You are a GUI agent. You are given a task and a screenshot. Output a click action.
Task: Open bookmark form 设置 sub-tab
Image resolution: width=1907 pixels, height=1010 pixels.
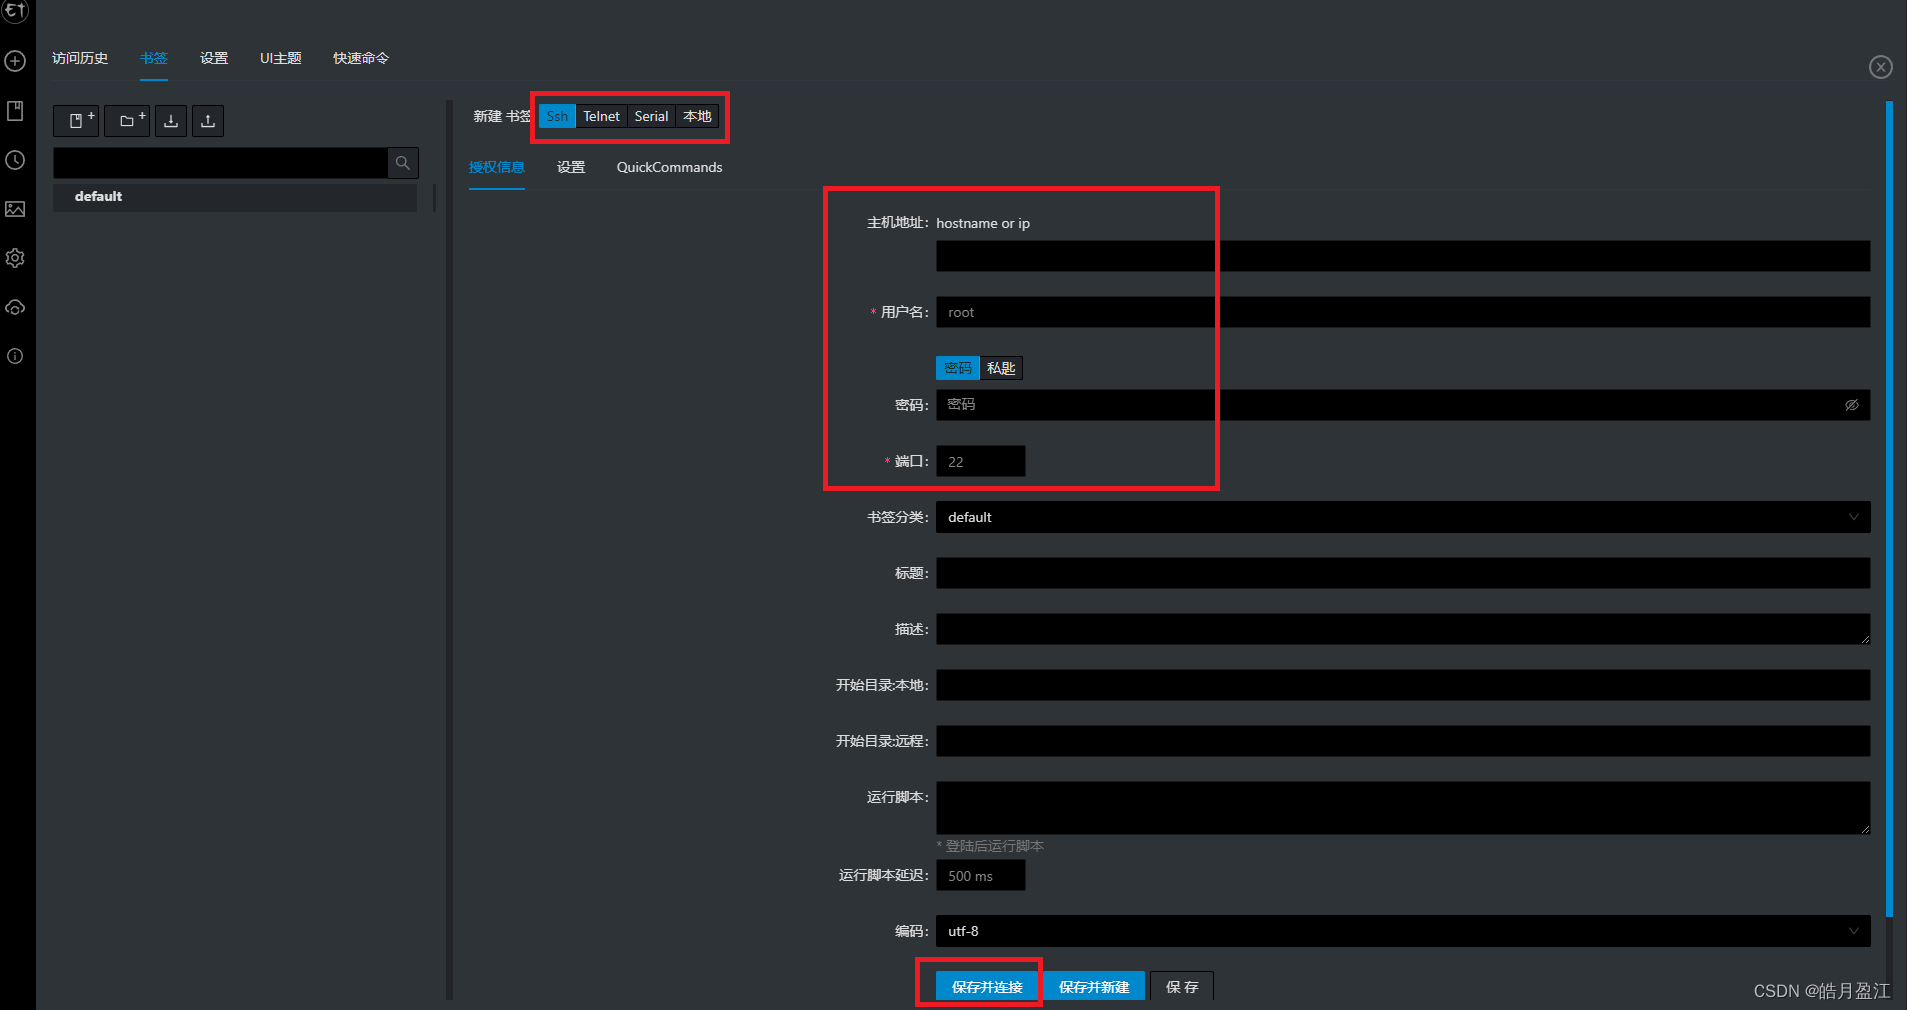tap(571, 167)
